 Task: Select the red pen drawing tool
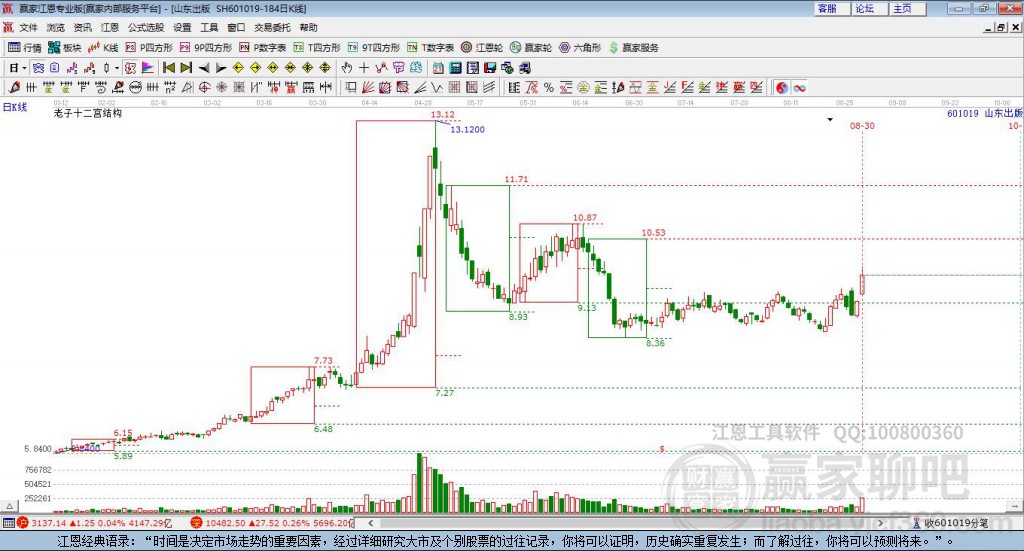click(x=14, y=87)
